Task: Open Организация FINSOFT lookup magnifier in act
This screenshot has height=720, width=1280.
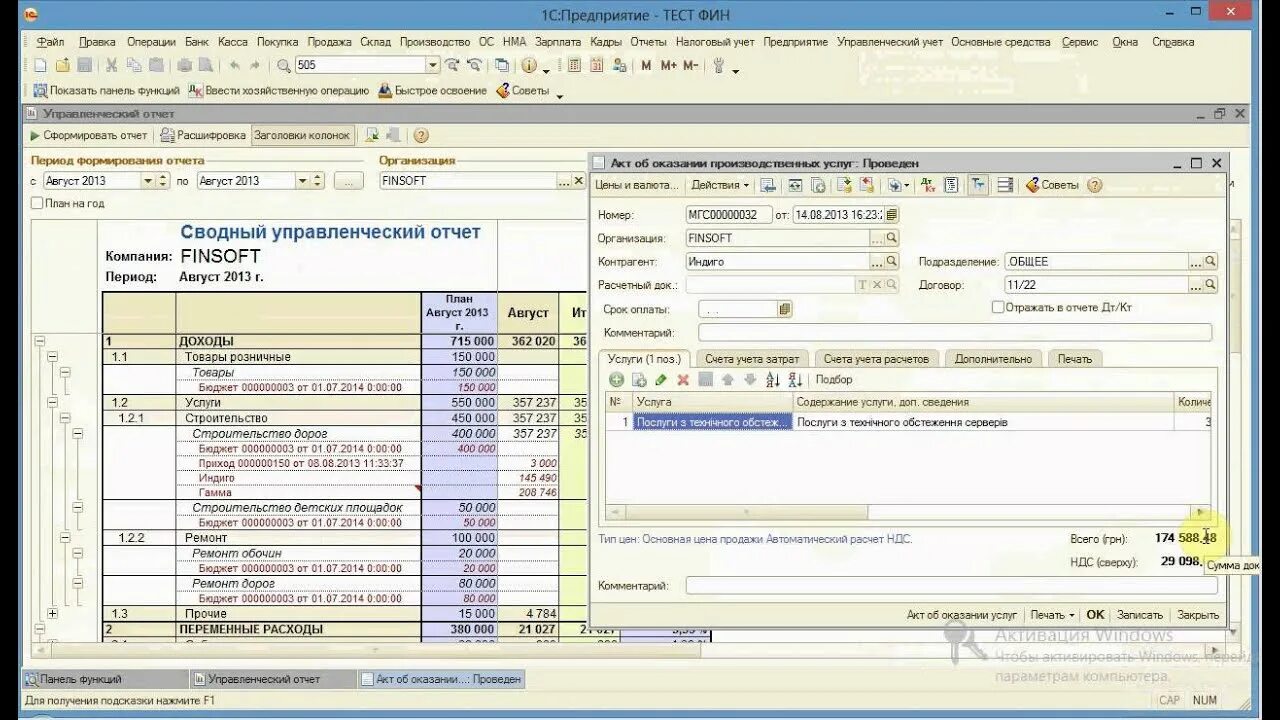Action: tap(892, 238)
